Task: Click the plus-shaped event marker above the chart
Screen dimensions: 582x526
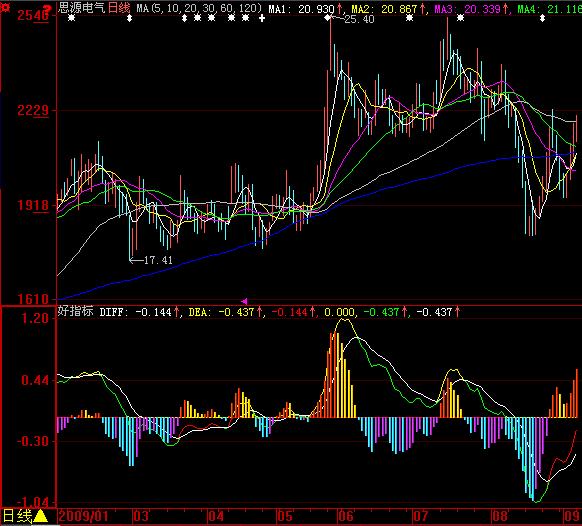Action: click(262, 18)
